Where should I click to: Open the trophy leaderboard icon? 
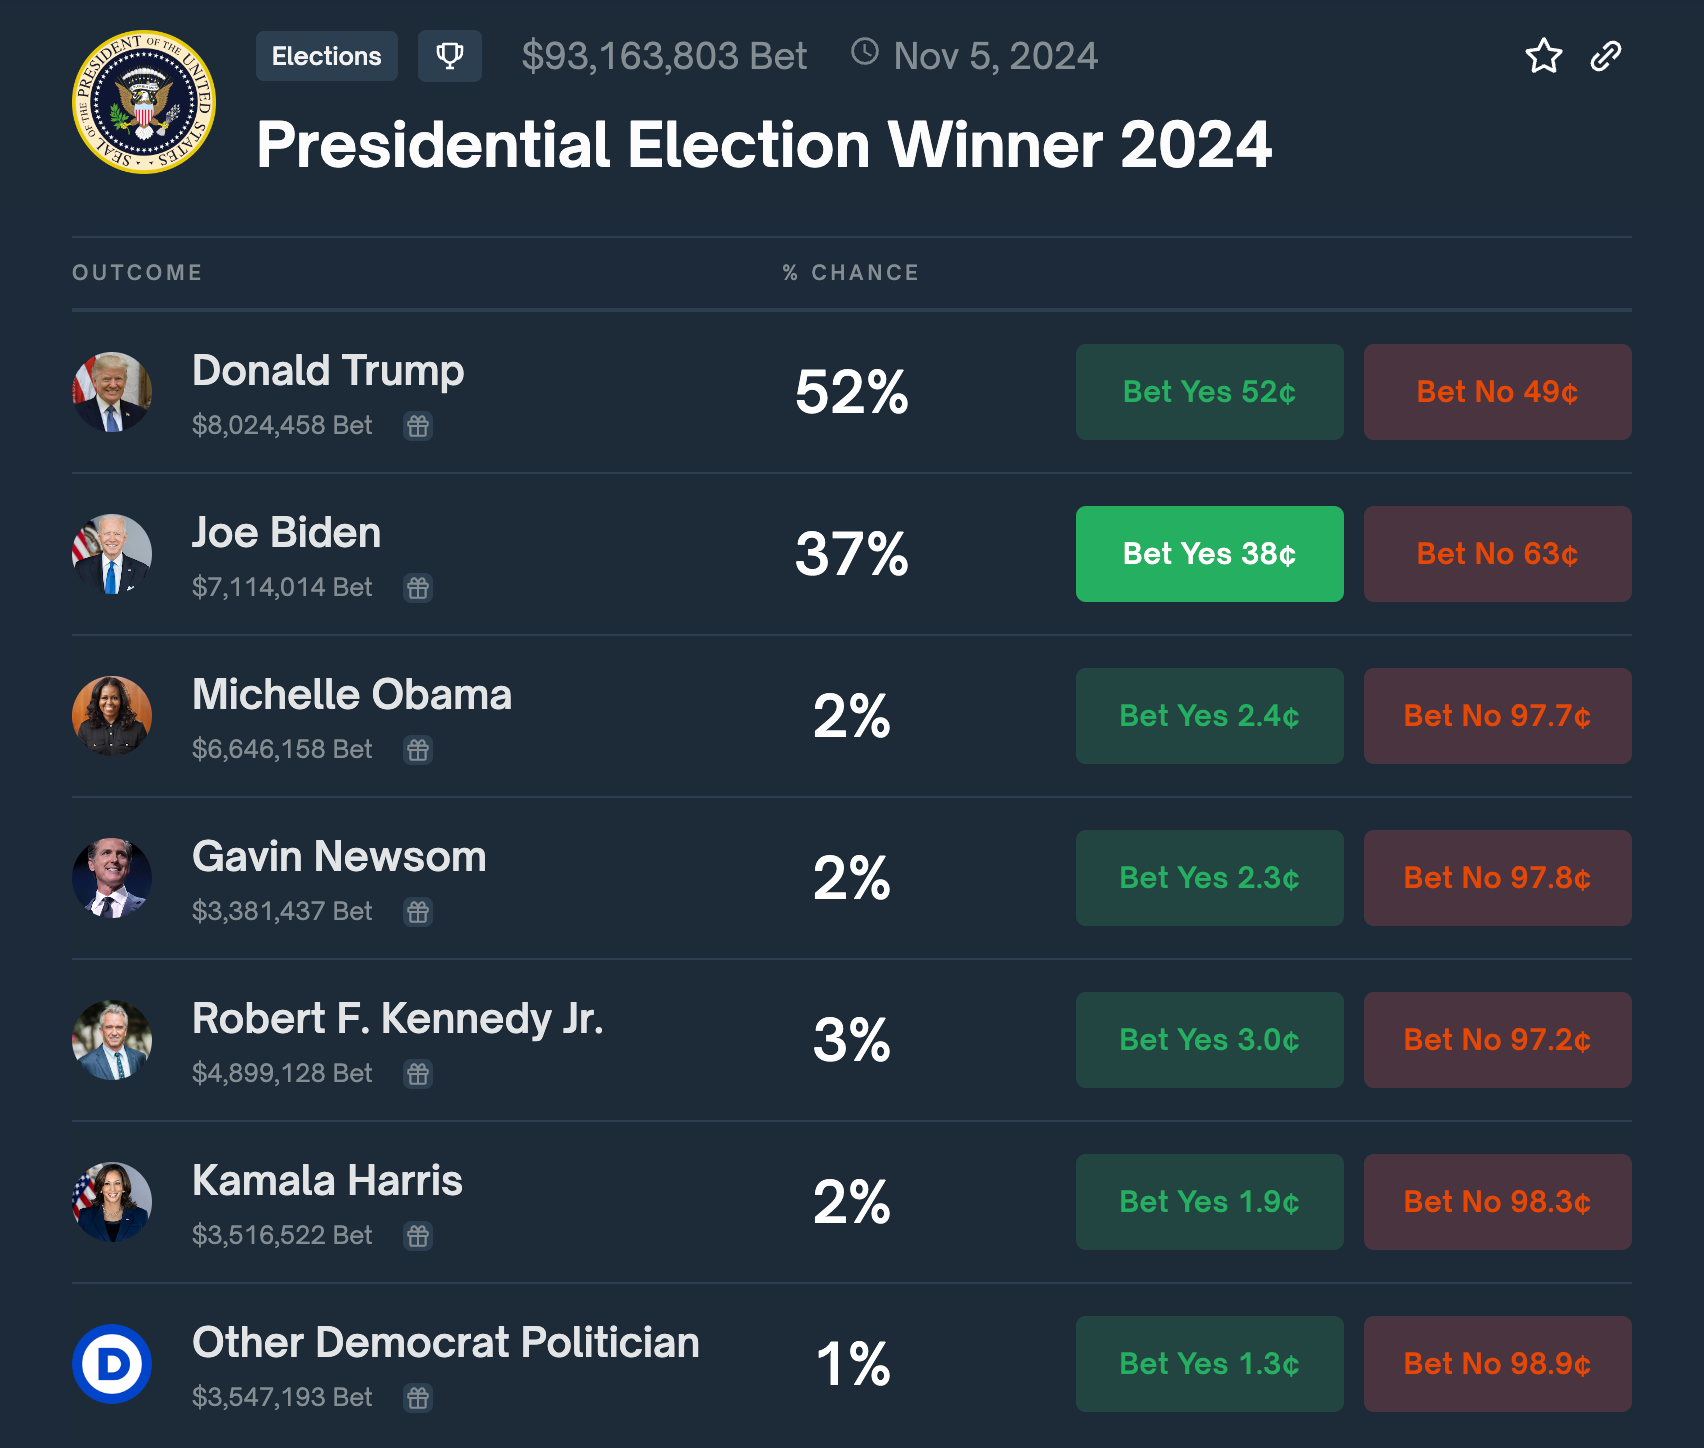coord(450,56)
